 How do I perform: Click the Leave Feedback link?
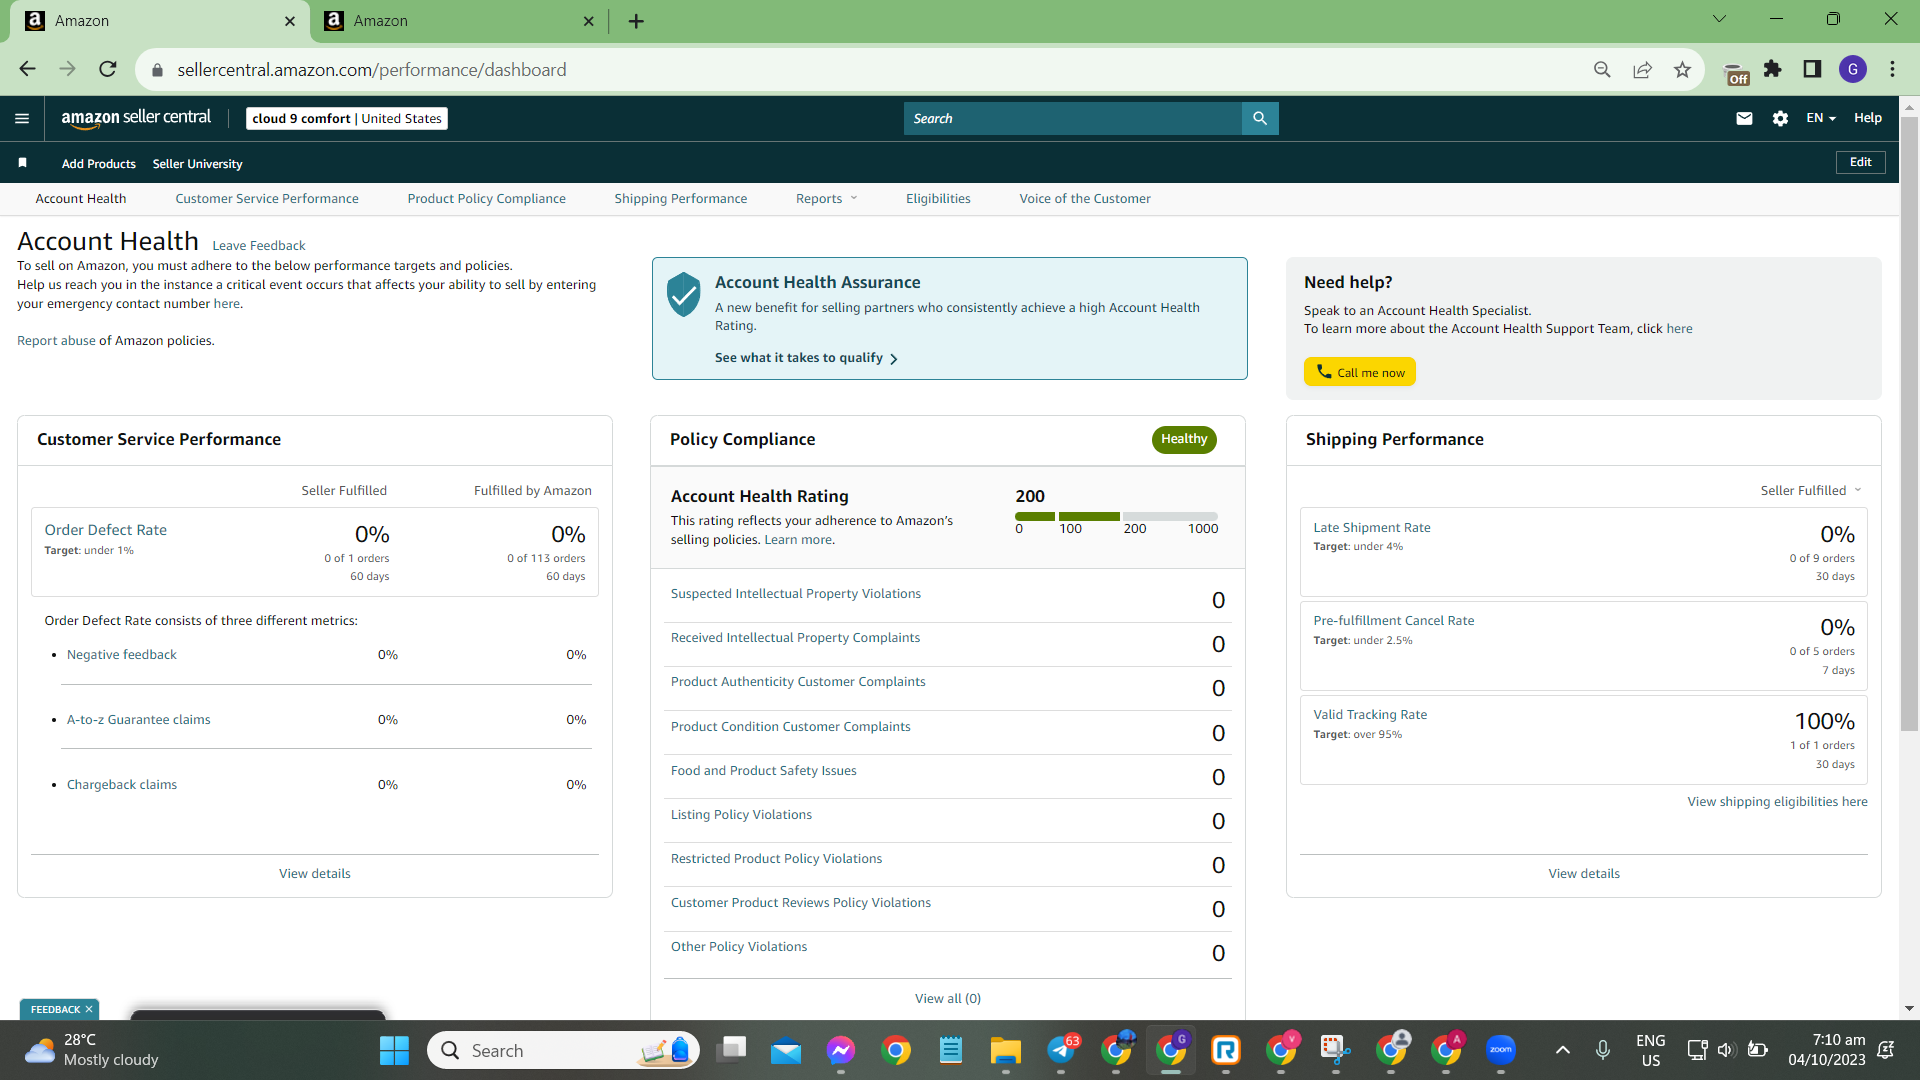tap(259, 245)
